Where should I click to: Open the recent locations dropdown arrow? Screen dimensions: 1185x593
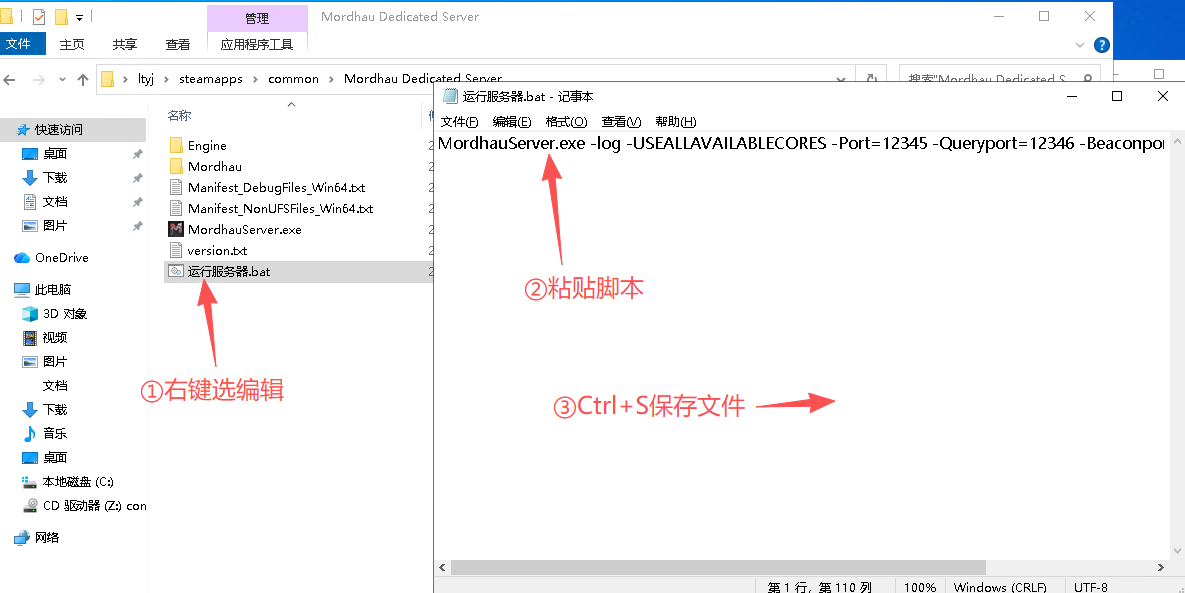[x=62, y=79]
